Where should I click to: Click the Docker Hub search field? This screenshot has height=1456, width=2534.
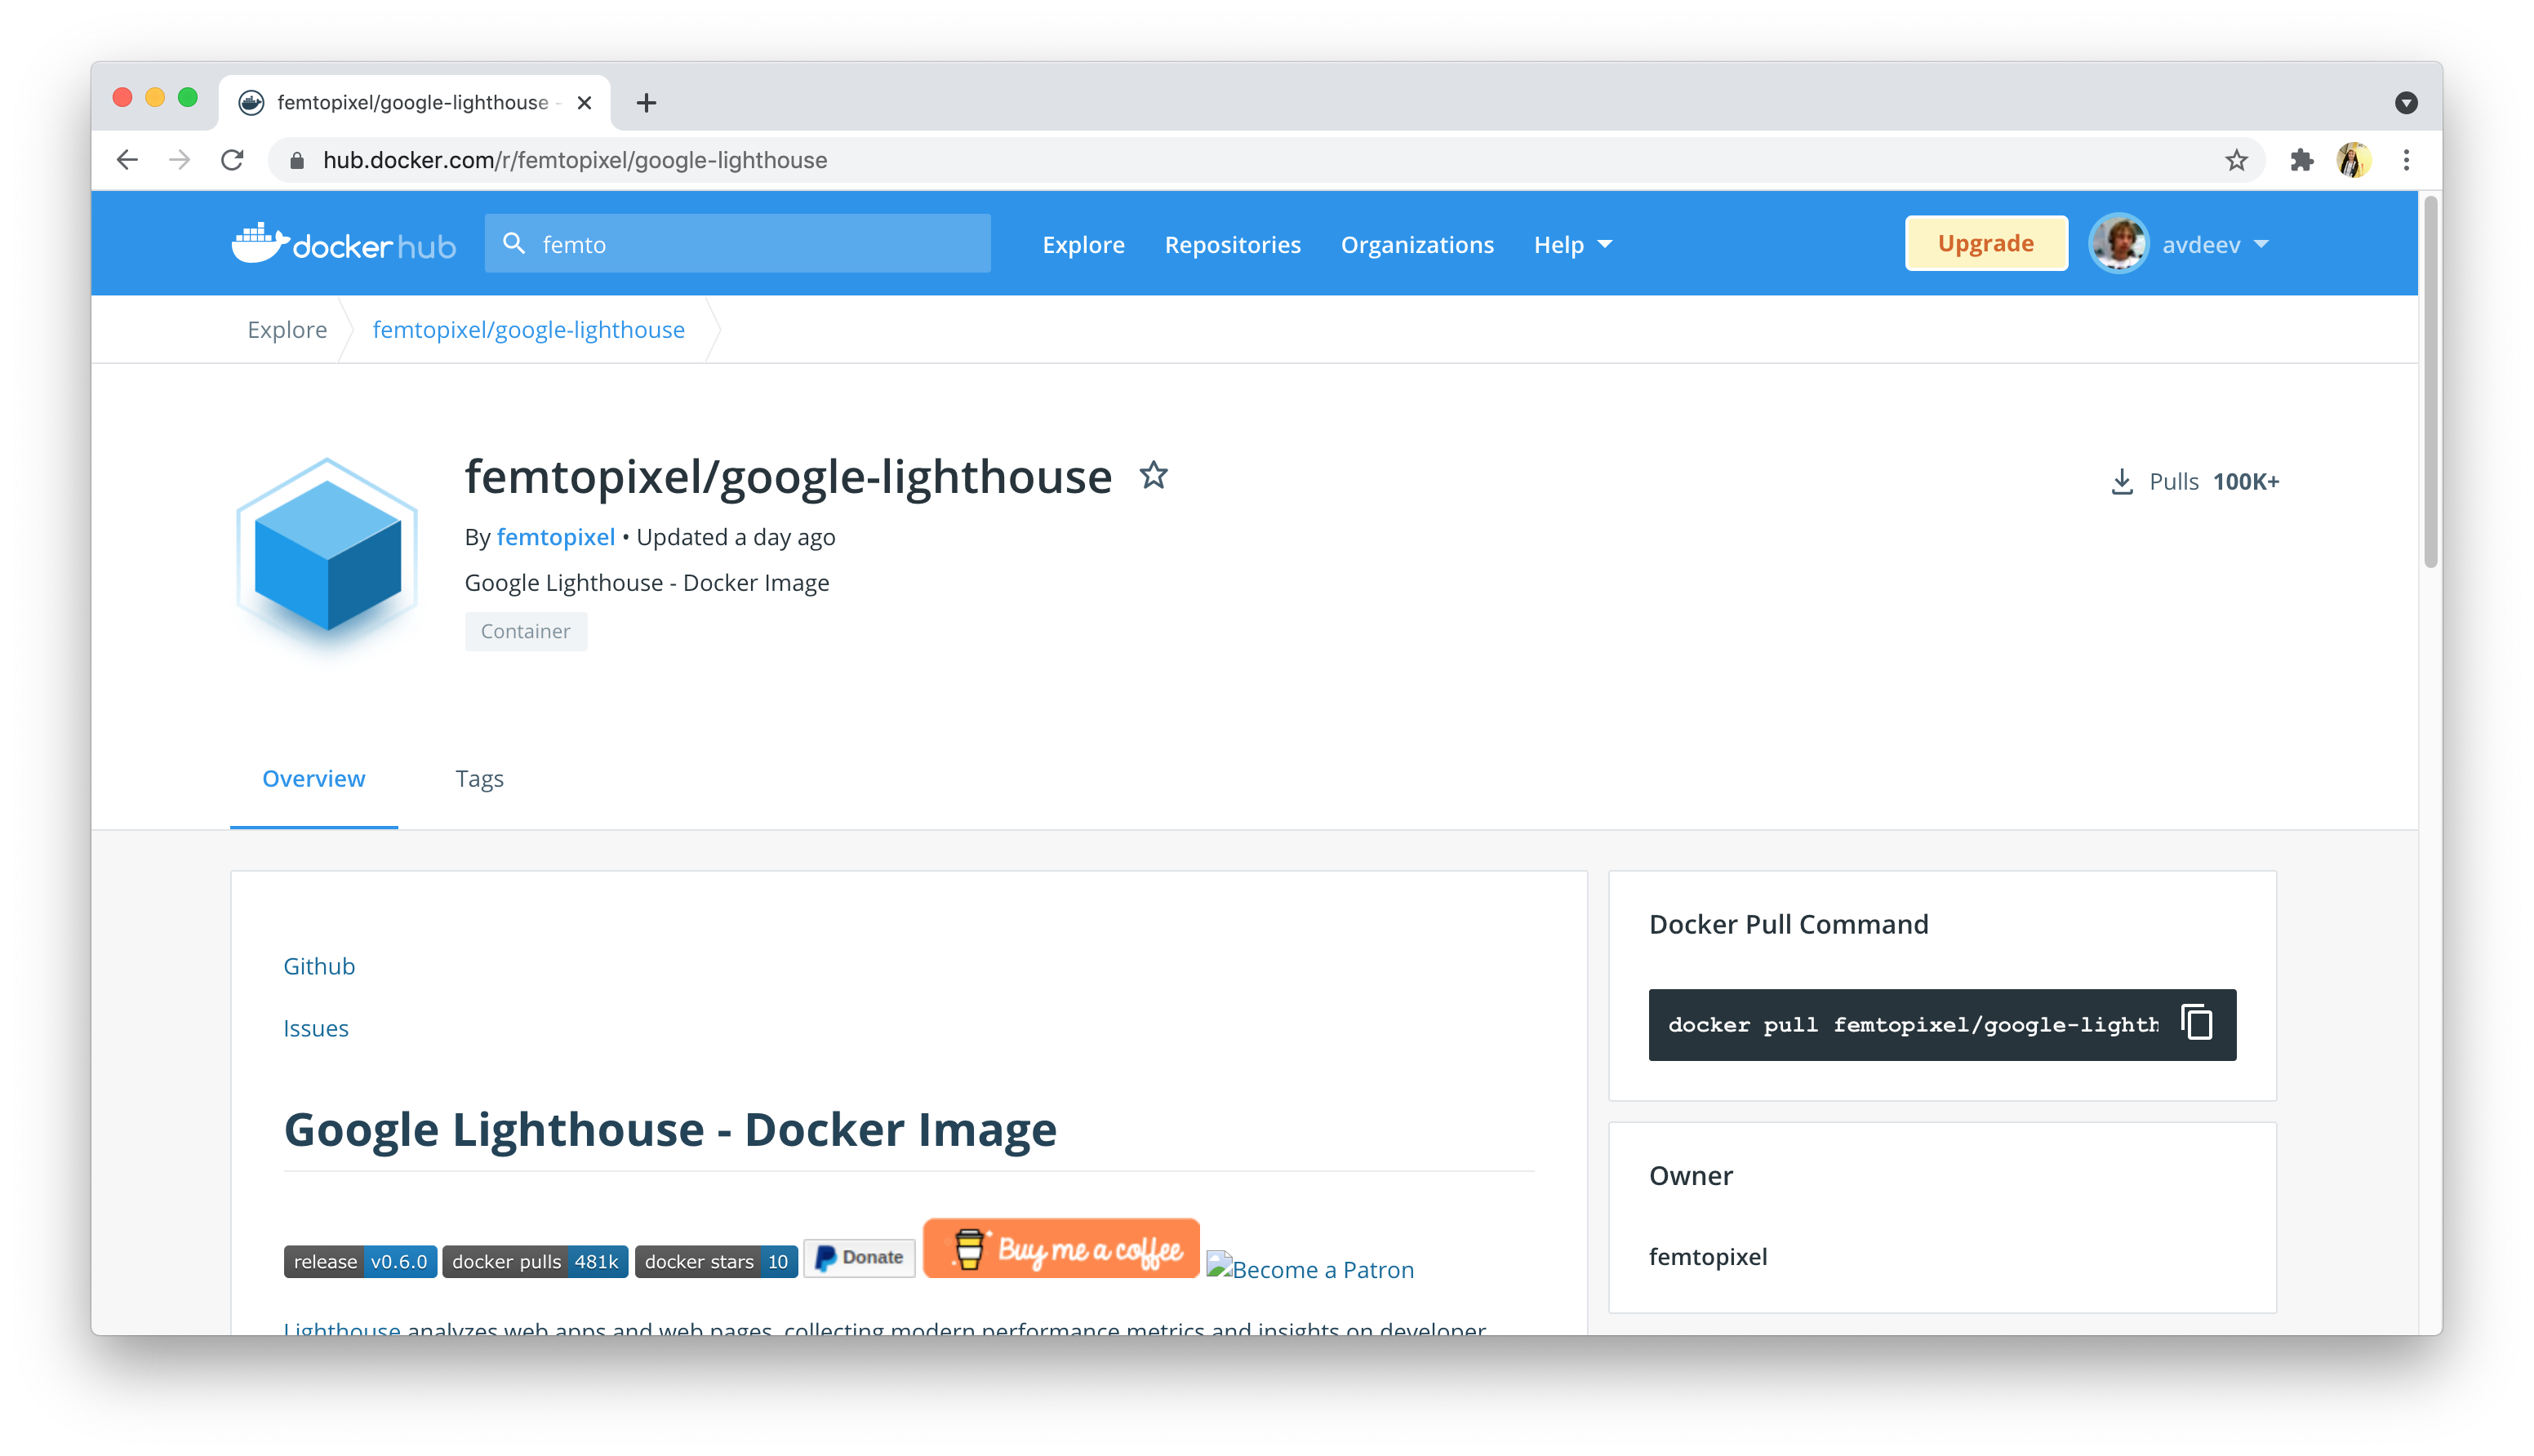click(737, 243)
